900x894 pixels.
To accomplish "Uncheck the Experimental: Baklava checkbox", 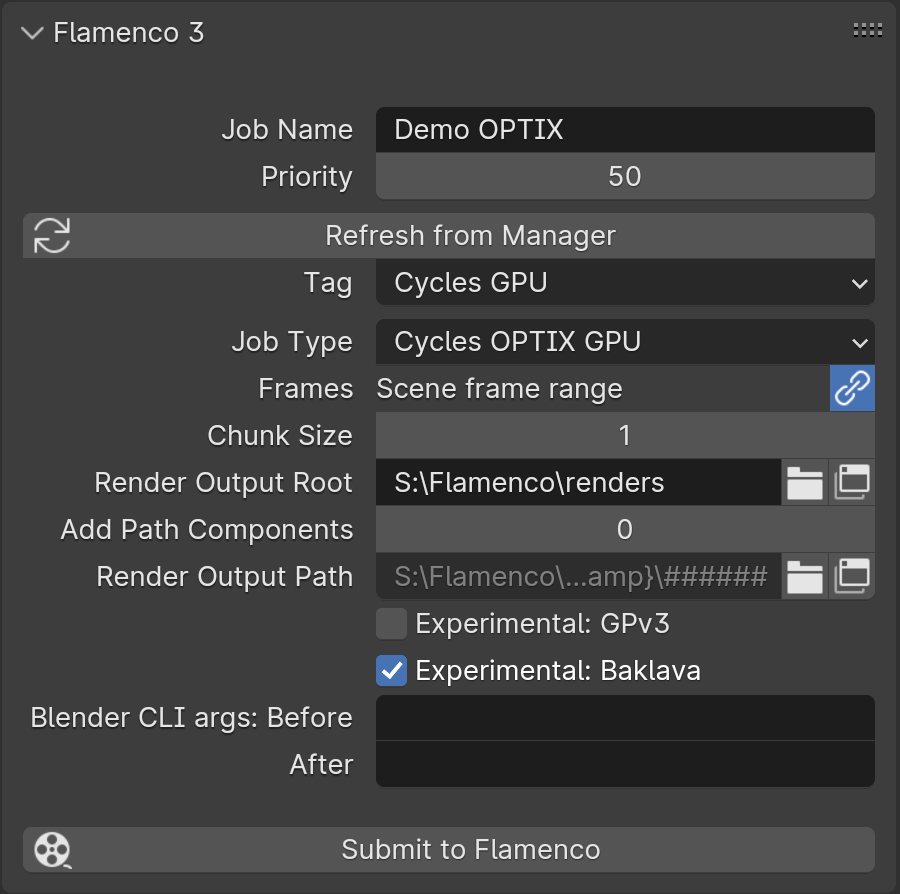I will (392, 671).
